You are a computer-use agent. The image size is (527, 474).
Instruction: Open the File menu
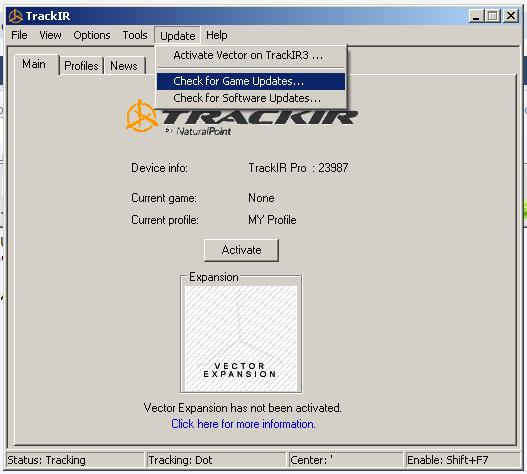19,35
